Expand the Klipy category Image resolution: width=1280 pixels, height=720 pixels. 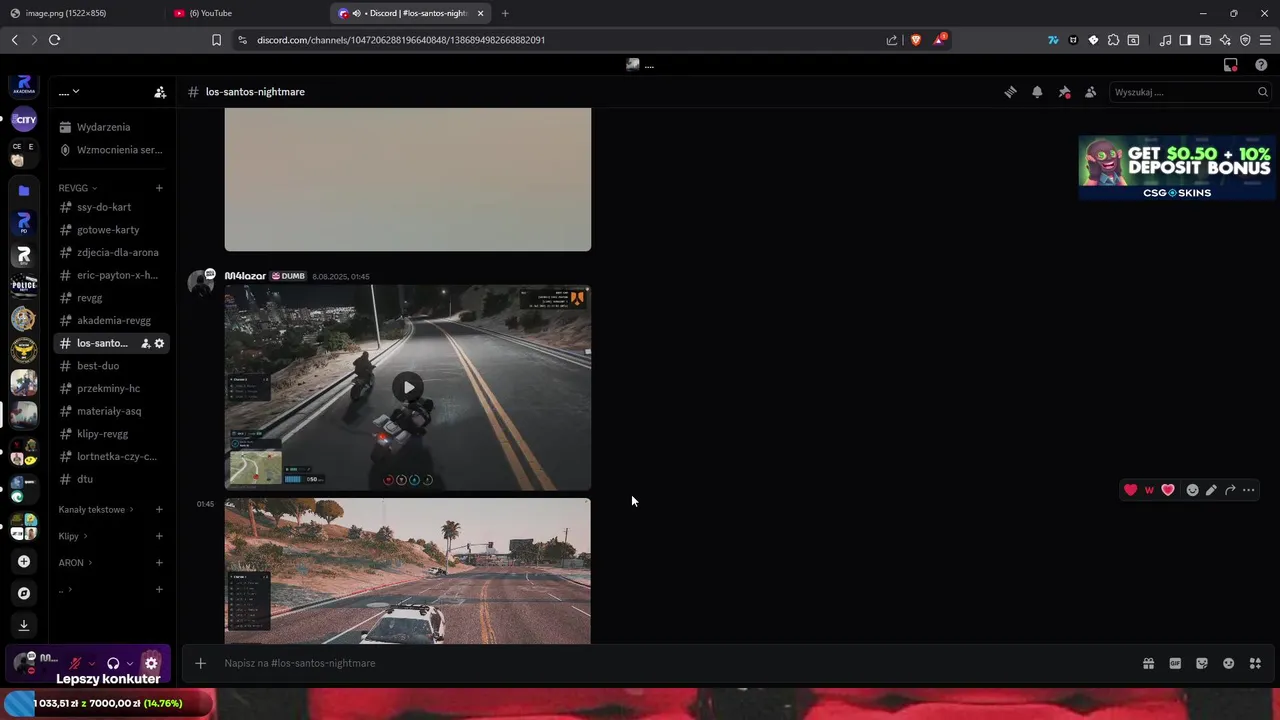tap(73, 536)
